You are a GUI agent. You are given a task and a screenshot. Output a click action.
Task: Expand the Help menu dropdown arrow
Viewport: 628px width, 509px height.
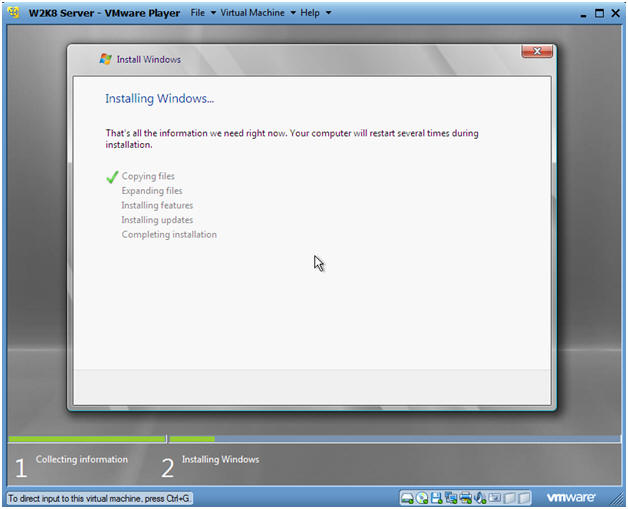point(328,13)
